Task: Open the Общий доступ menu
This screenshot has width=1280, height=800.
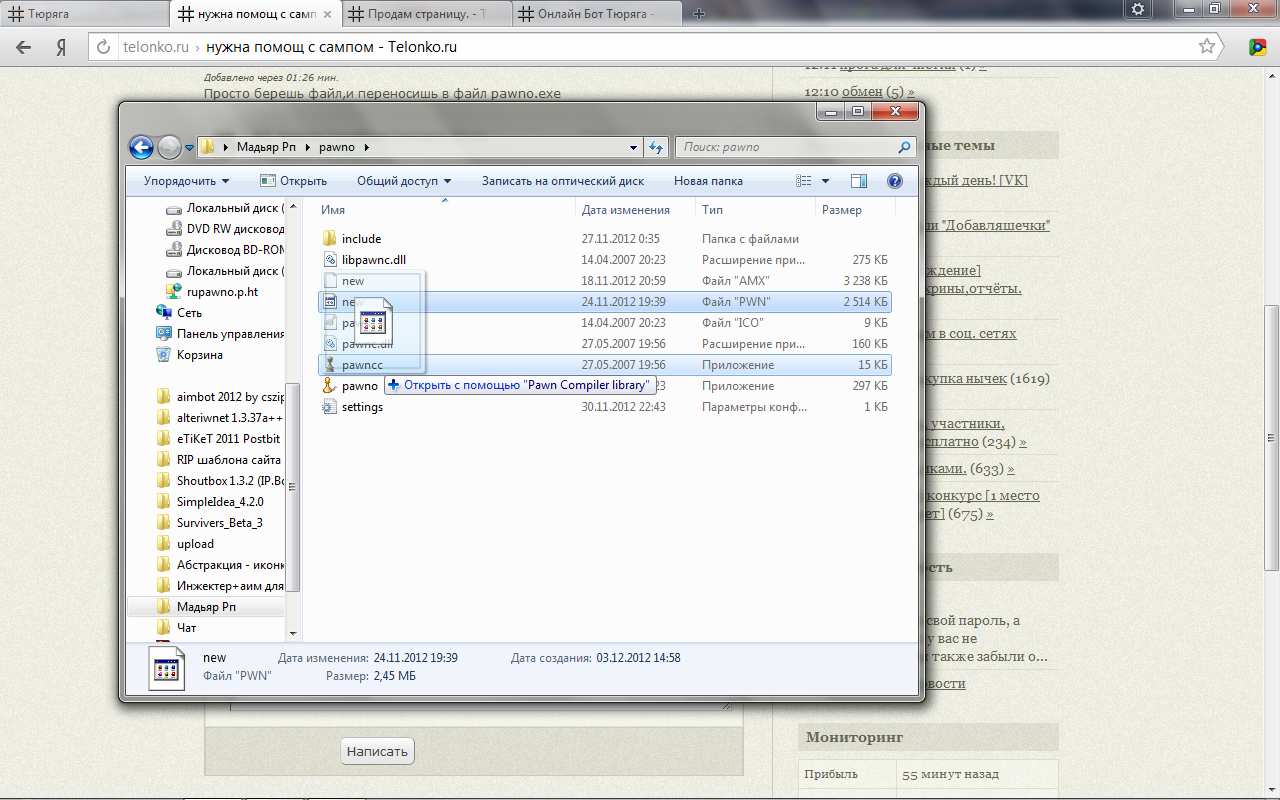Action: pyautogui.click(x=404, y=181)
